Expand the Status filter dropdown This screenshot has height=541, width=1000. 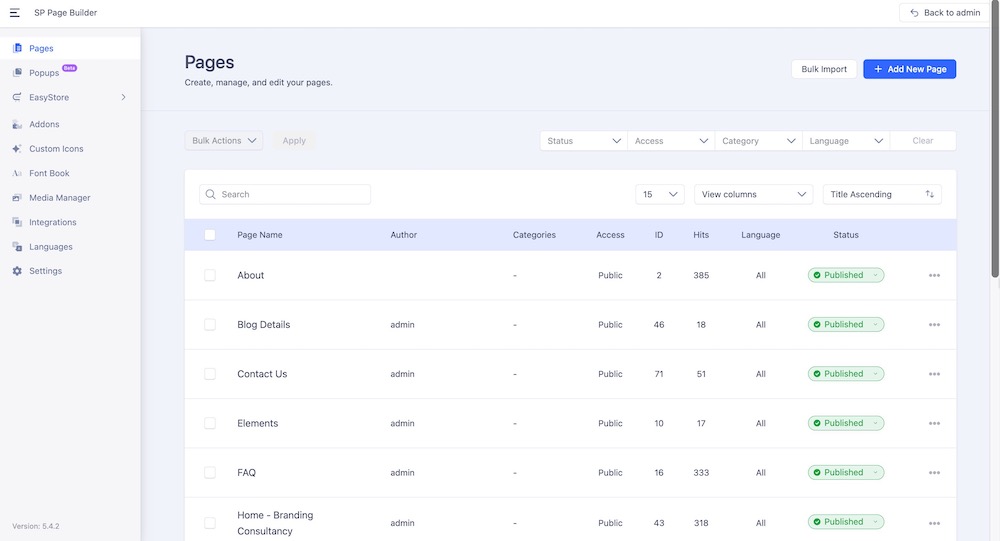coord(584,141)
